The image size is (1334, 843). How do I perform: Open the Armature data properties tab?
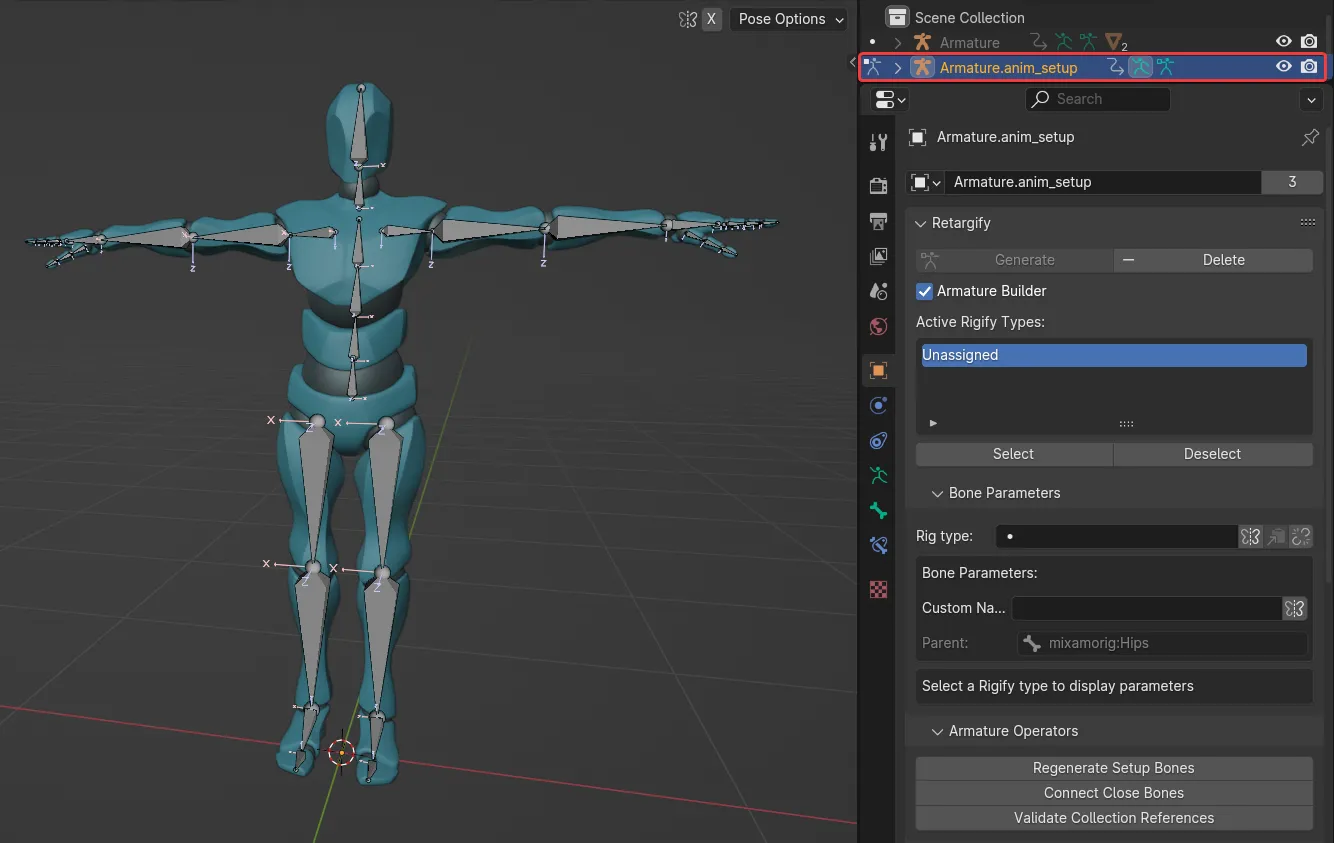(x=879, y=475)
